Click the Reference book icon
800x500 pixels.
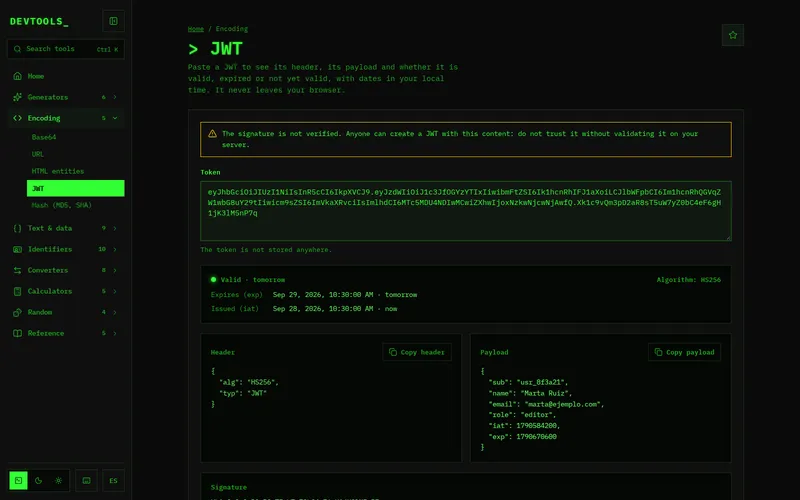(17, 333)
